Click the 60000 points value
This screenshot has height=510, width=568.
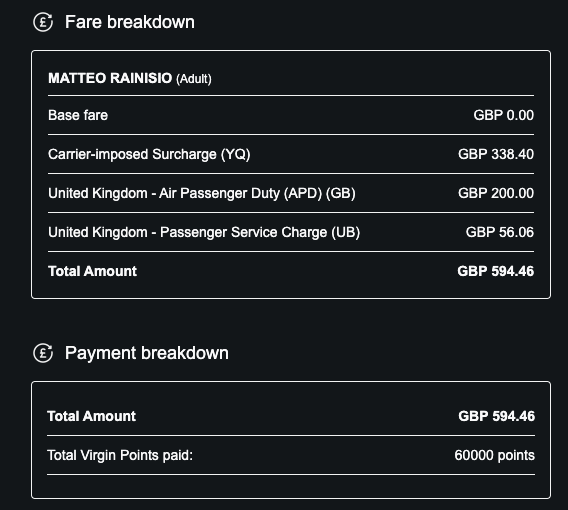[494, 455]
